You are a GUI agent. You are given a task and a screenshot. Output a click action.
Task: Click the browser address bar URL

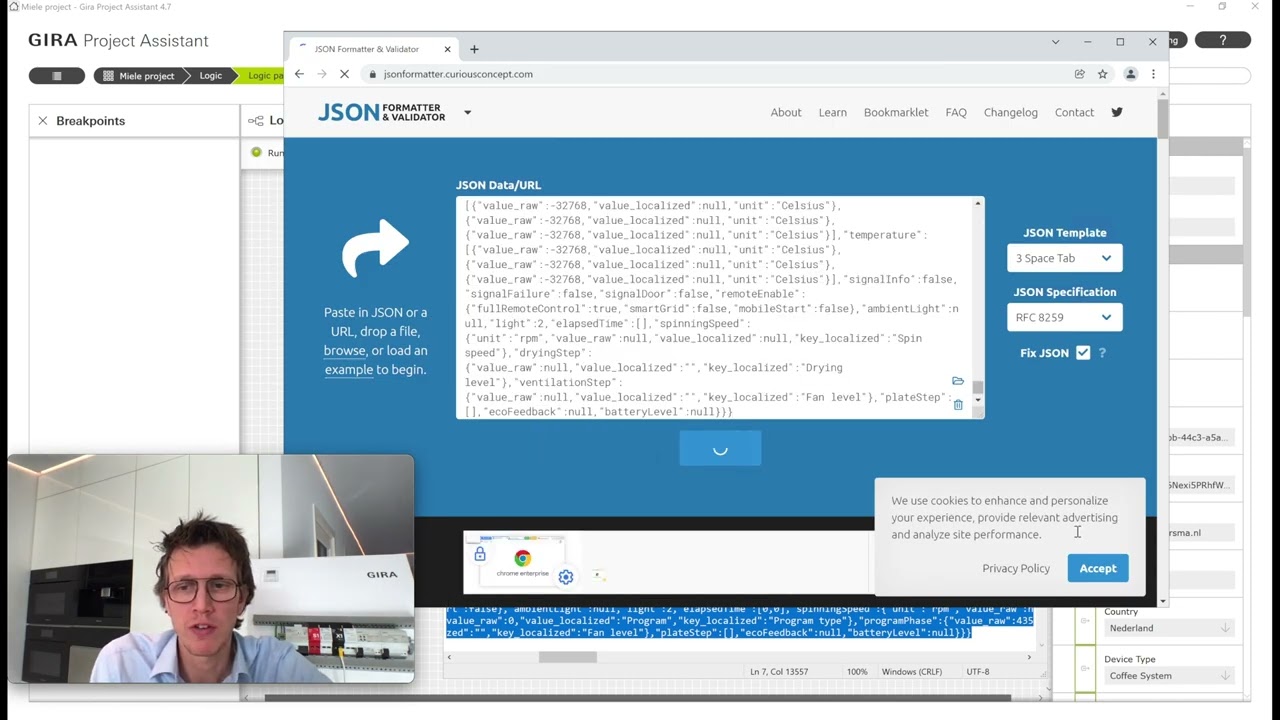pos(458,74)
